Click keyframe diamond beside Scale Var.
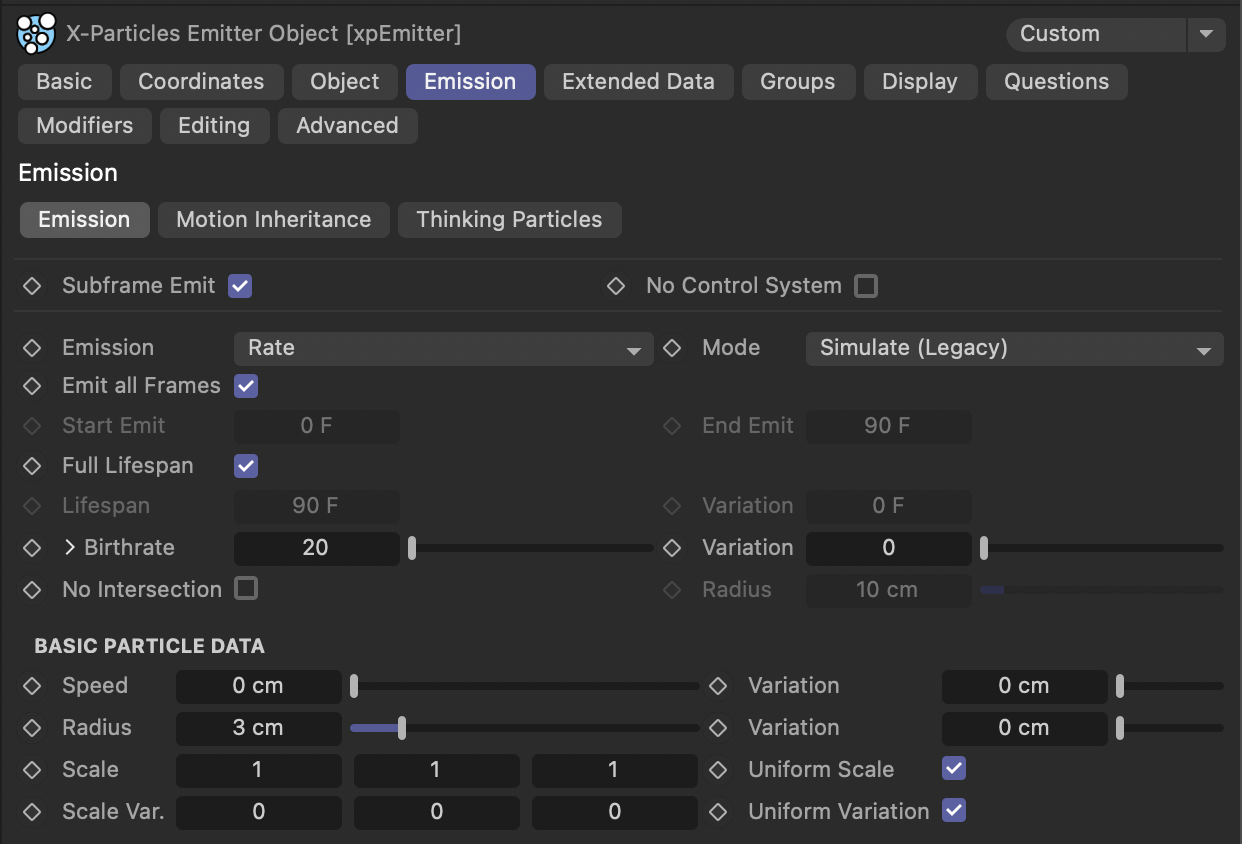1242x844 pixels. (x=32, y=812)
